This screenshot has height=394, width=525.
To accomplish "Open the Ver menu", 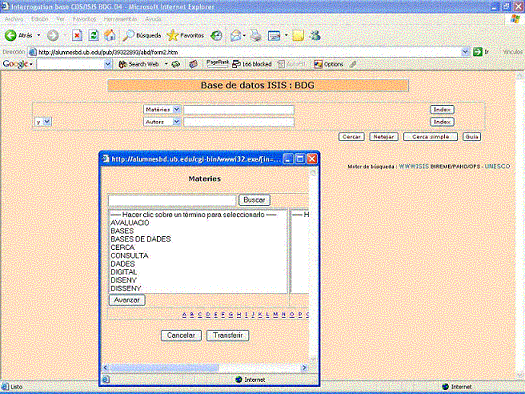I will (60, 19).
